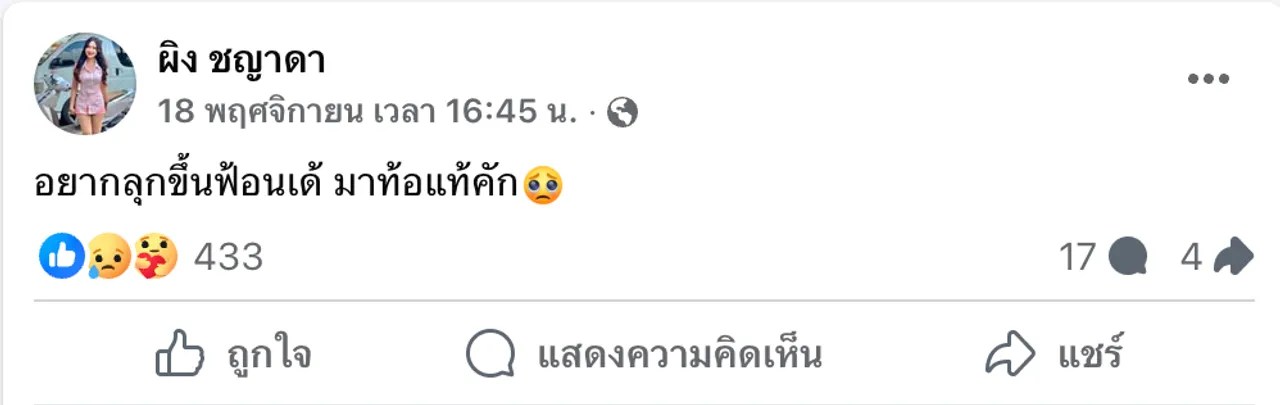Click the แสดงความคิดเห็น comment button

coord(644,354)
